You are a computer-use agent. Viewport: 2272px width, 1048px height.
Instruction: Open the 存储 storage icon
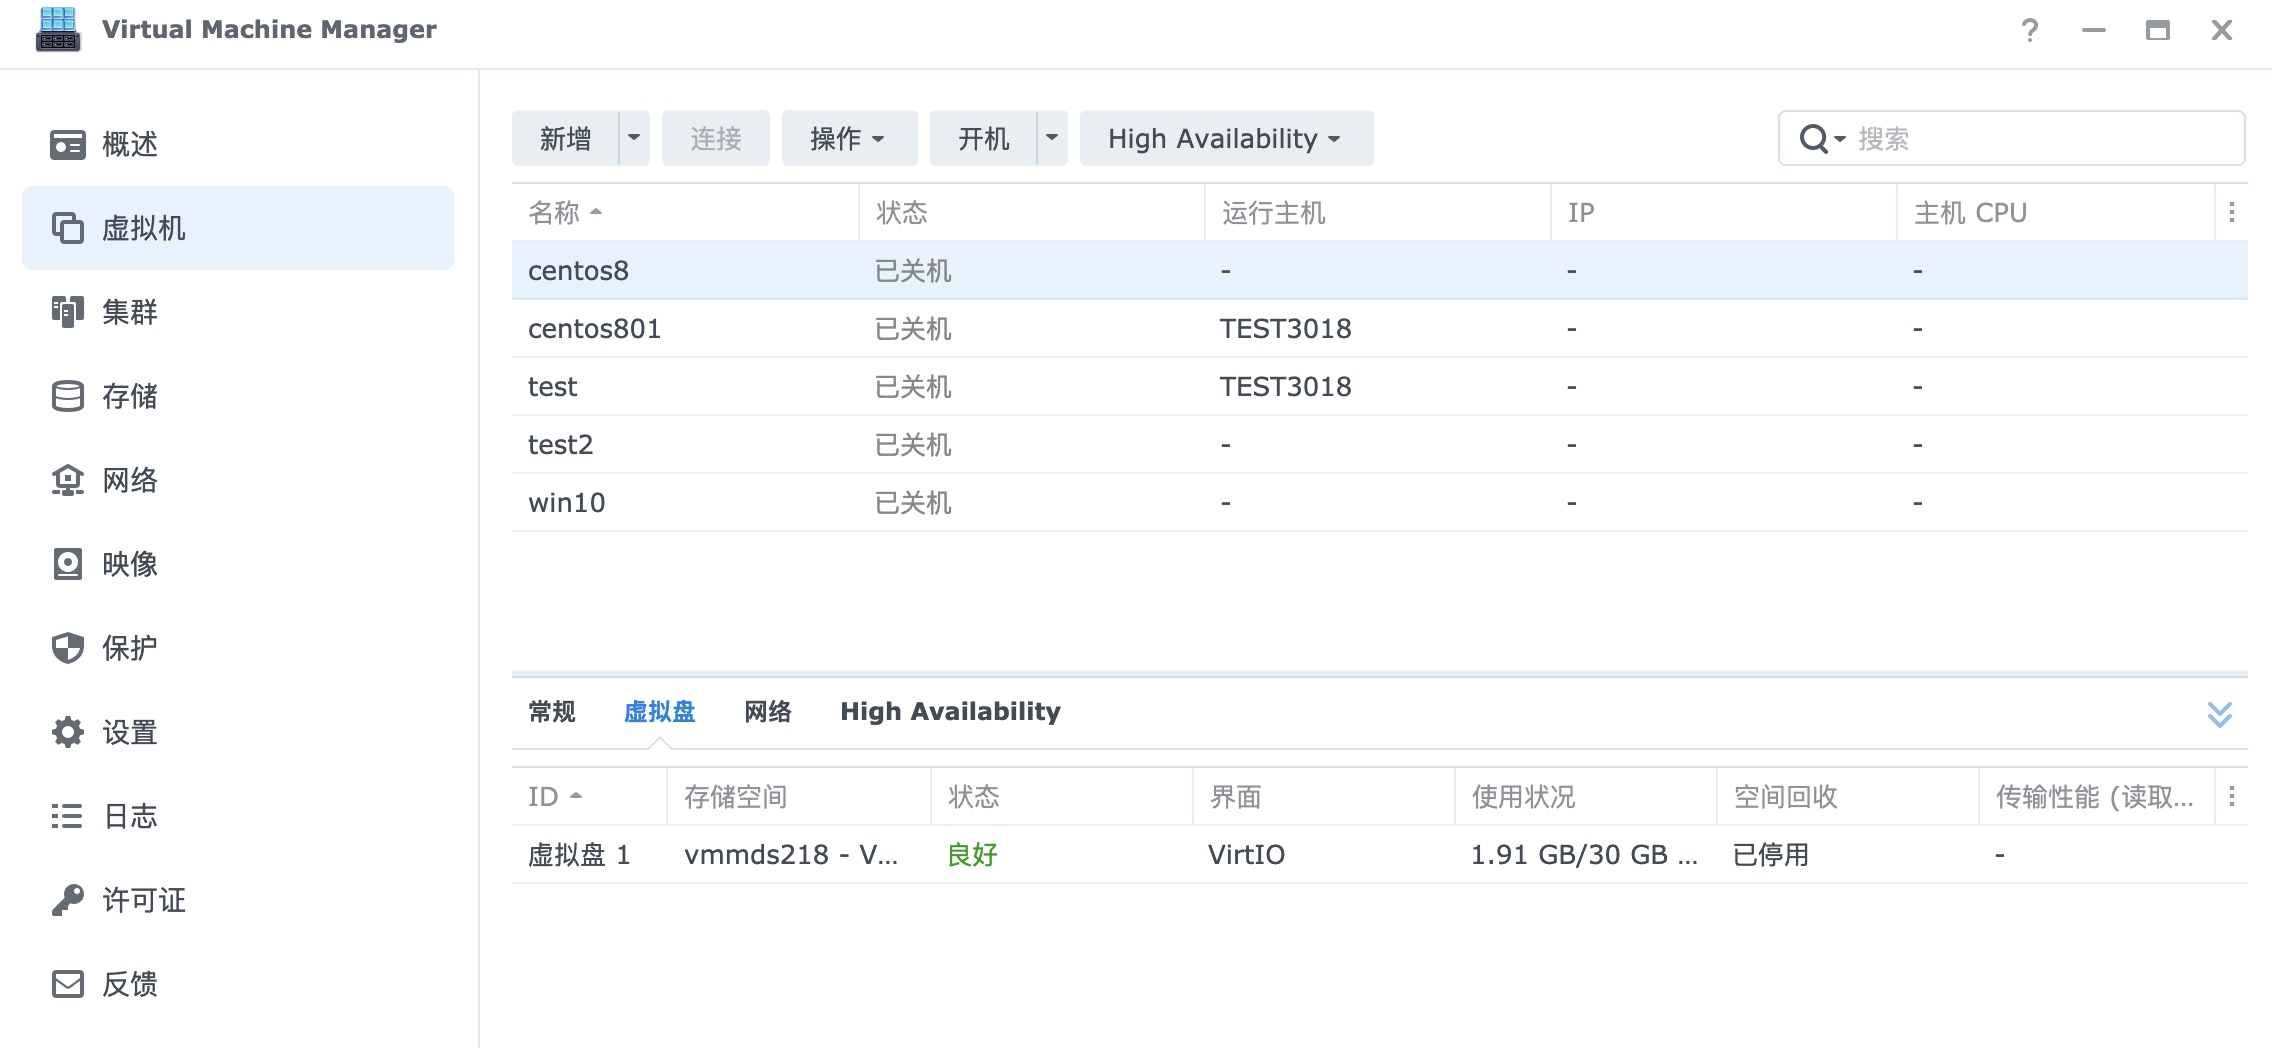click(67, 396)
